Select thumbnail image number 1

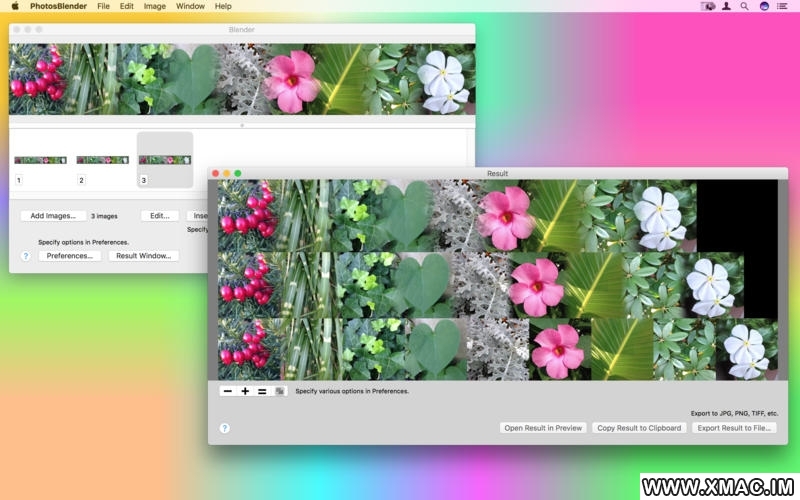click(x=40, y=160)
